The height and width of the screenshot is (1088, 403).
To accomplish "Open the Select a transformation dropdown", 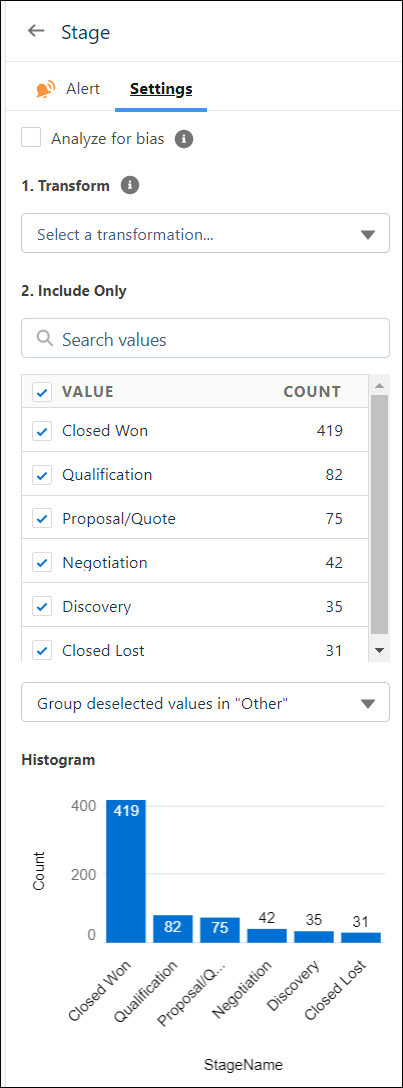I will 205,233.
